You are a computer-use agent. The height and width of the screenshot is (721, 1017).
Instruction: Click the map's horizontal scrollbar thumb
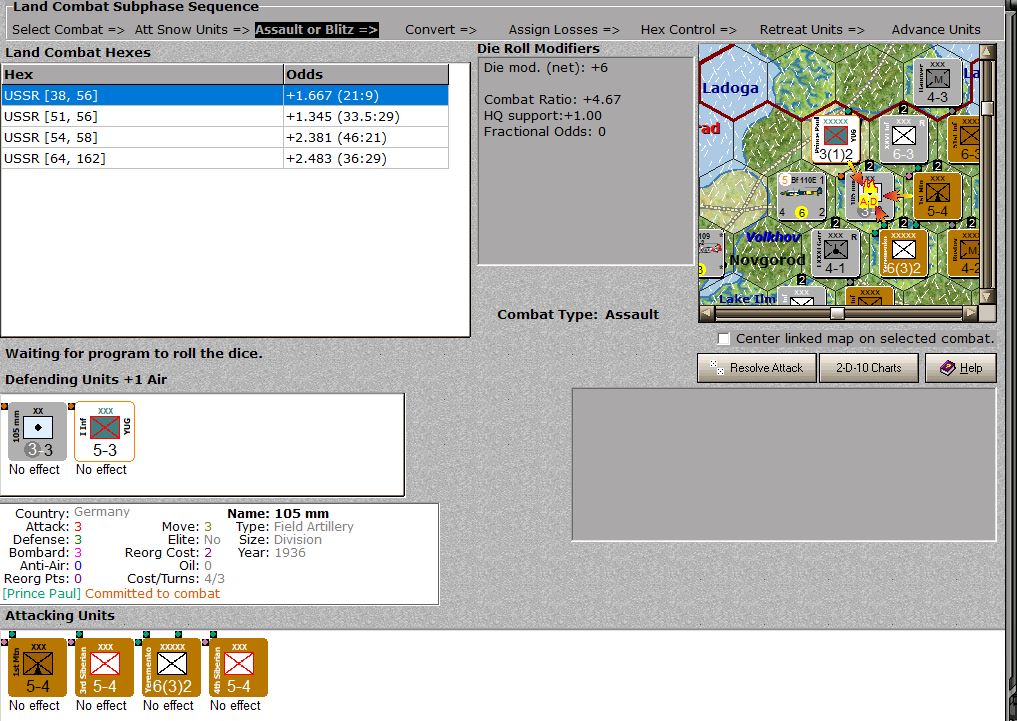tap(837, 314)
